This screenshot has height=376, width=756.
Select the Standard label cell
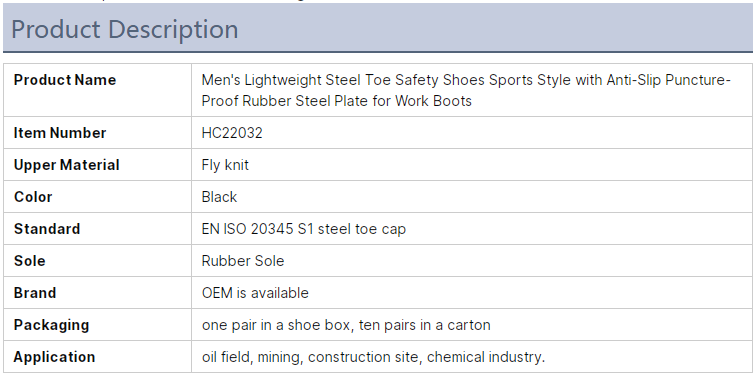pyautogui.click(x=97, y=228)
